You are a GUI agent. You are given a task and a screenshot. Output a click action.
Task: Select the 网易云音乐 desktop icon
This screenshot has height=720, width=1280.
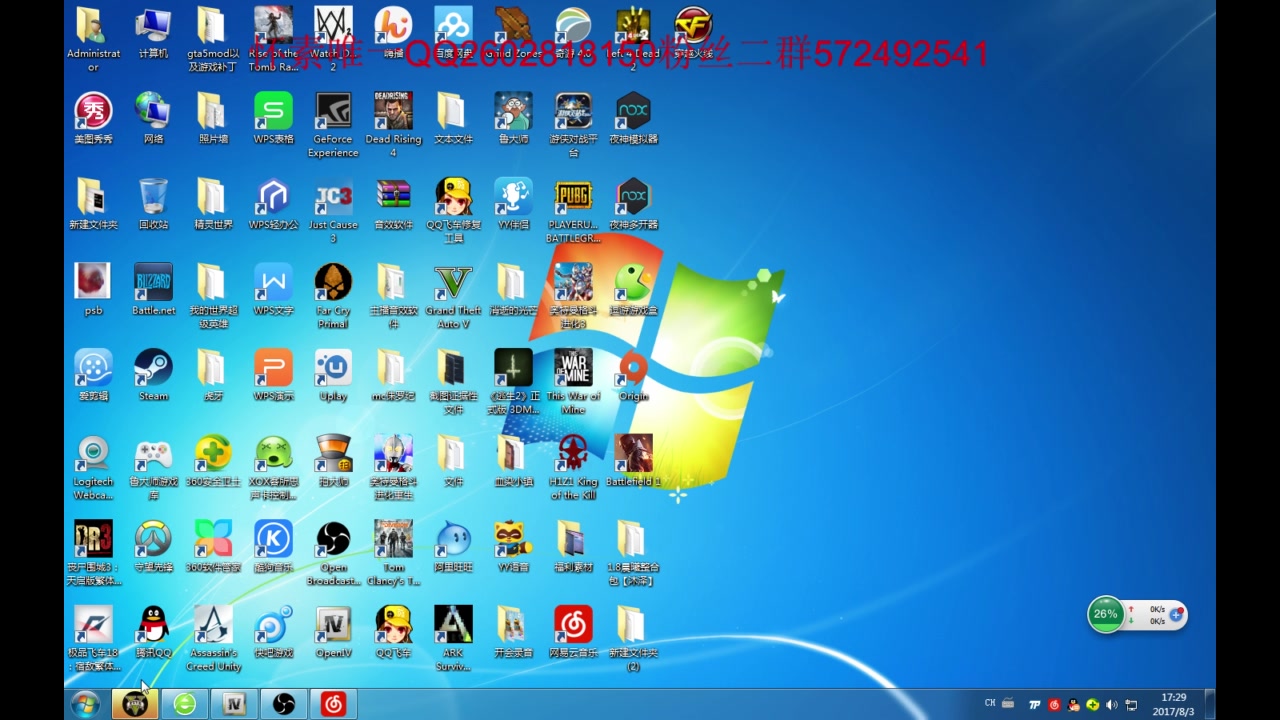[573, 632]
